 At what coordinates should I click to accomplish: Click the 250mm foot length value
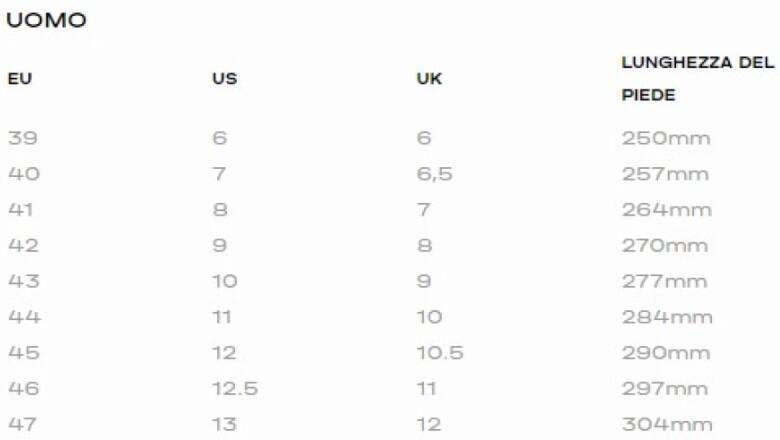665,138
